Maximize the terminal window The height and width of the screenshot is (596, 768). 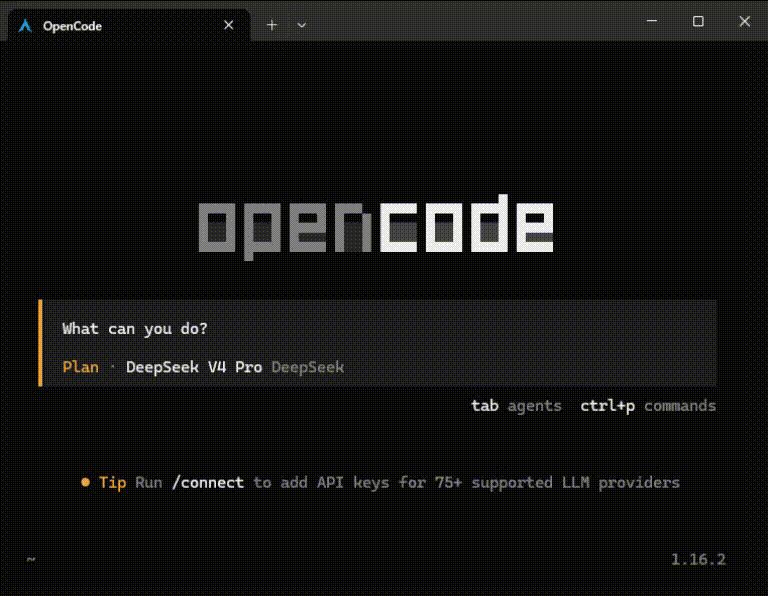(698, 21)
